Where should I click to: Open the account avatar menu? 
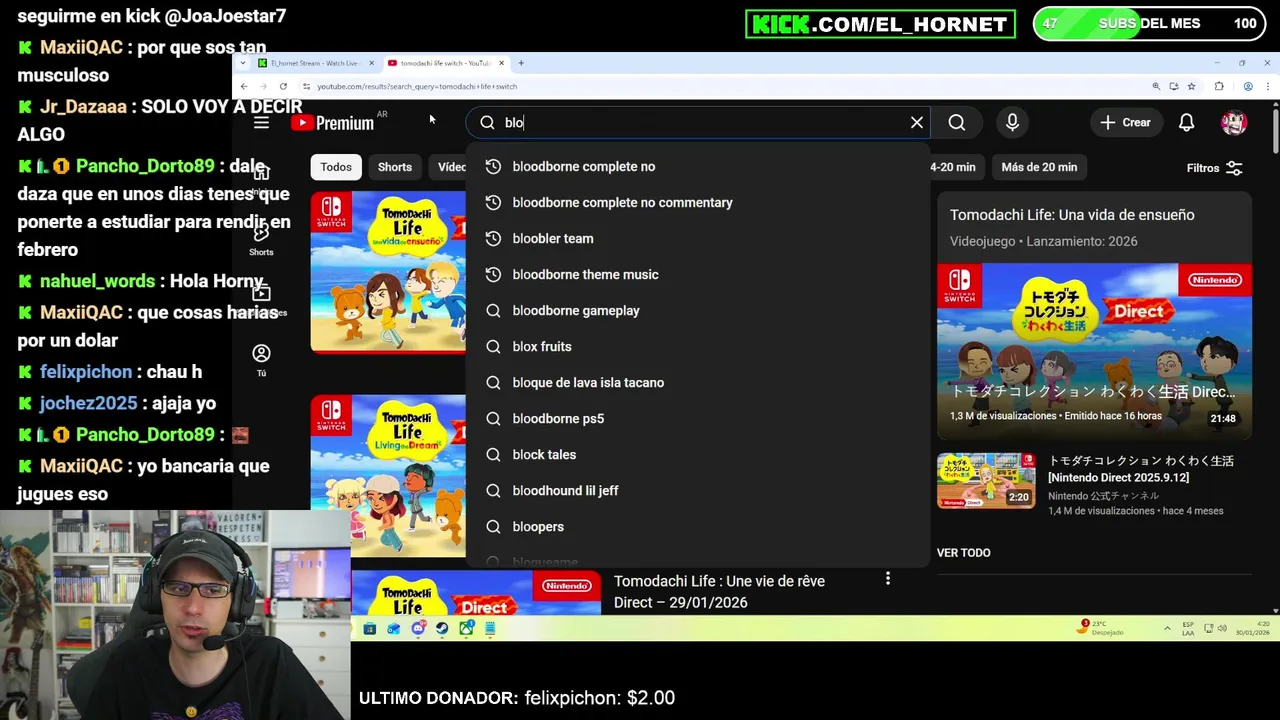1234,122
